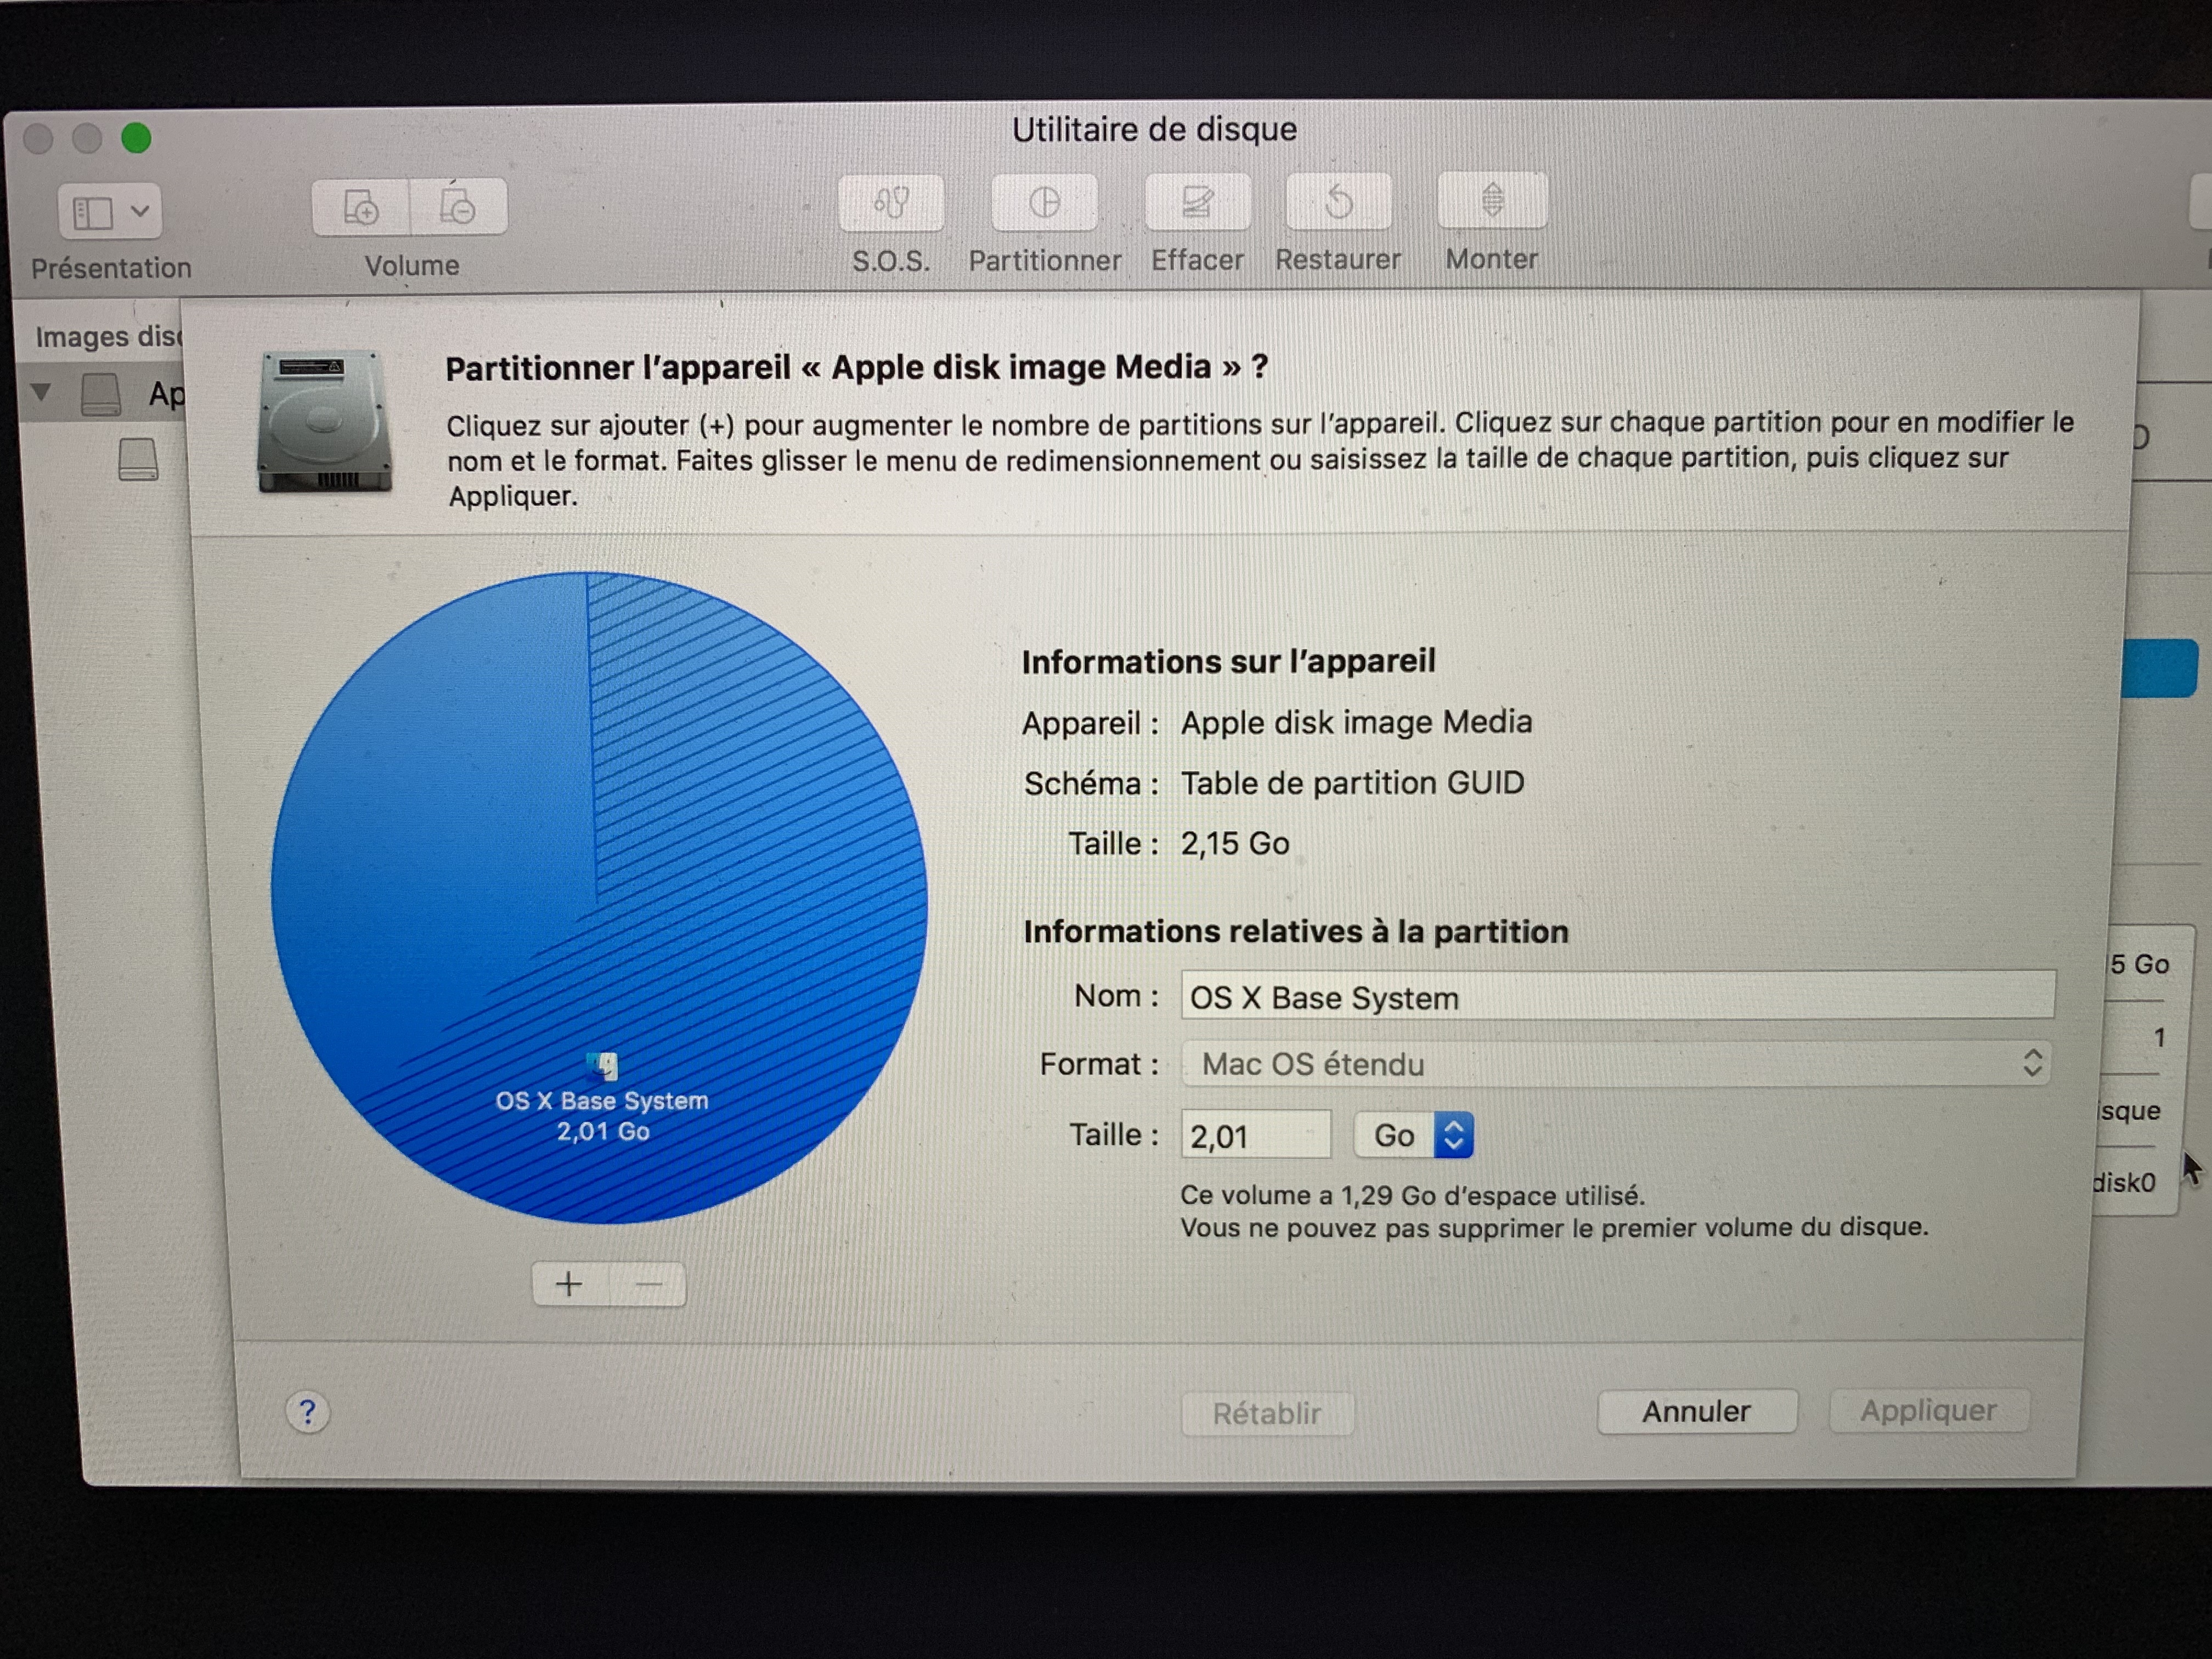
Task: Click the Apple disk image Media device value
Action: [1356, 722]
